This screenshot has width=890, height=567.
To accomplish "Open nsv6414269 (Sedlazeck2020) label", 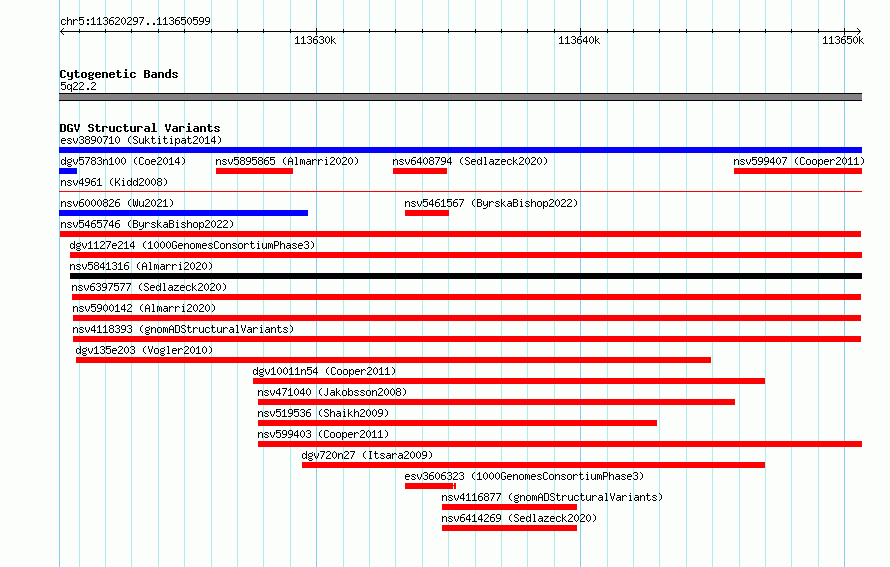I will (519, 518).
